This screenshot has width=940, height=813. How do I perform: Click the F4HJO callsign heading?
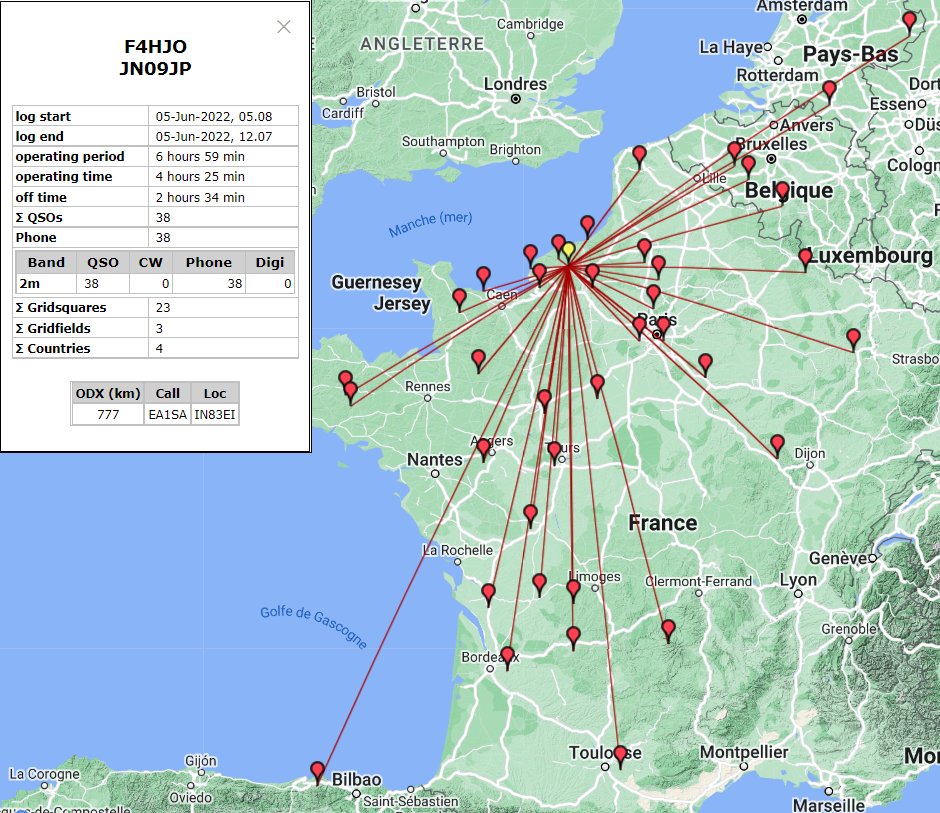pos(155,46)
